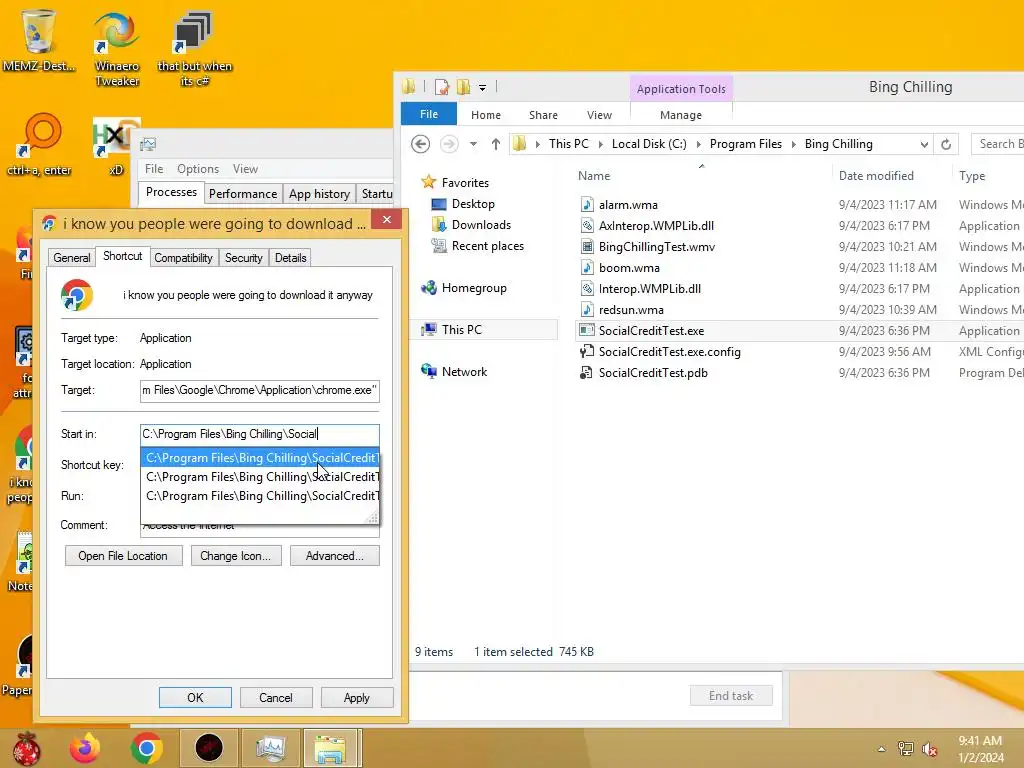The height and width of the screenshot is (768, 1024).
Task: Click Apply in properties dialog
Action: pyautogui.click(x=357, y=697)
